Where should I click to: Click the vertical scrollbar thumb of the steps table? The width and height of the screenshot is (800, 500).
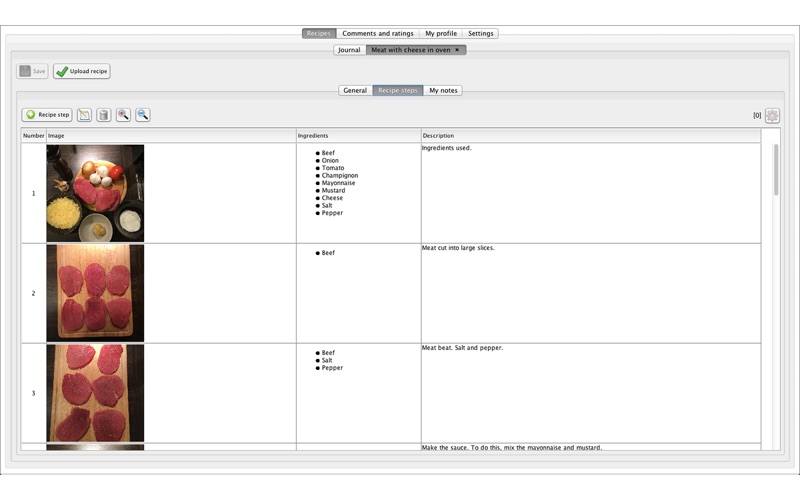pos(776,170)
